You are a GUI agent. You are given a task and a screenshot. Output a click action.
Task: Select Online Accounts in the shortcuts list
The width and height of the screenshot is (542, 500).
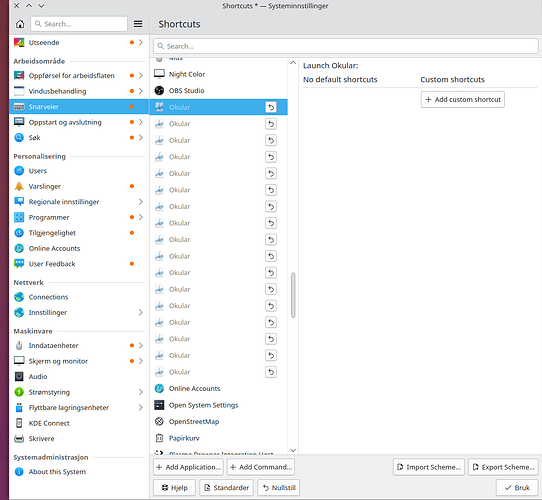[x=218, y=388]
